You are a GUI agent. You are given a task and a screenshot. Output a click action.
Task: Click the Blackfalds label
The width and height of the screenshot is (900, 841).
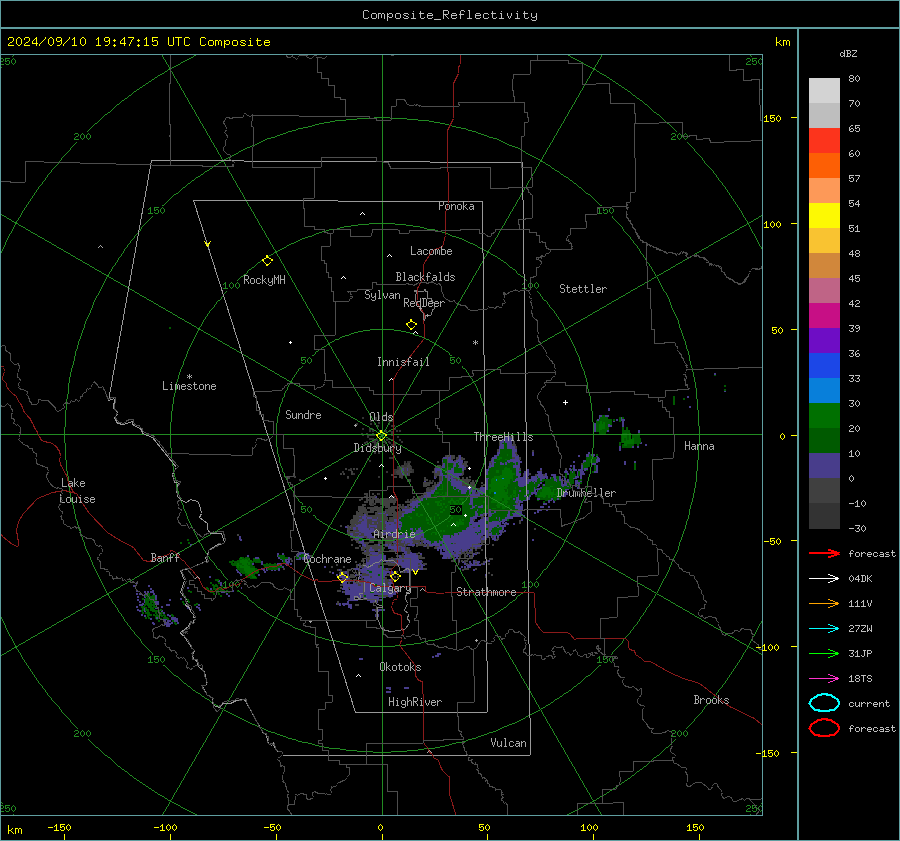tap(425, 277)
